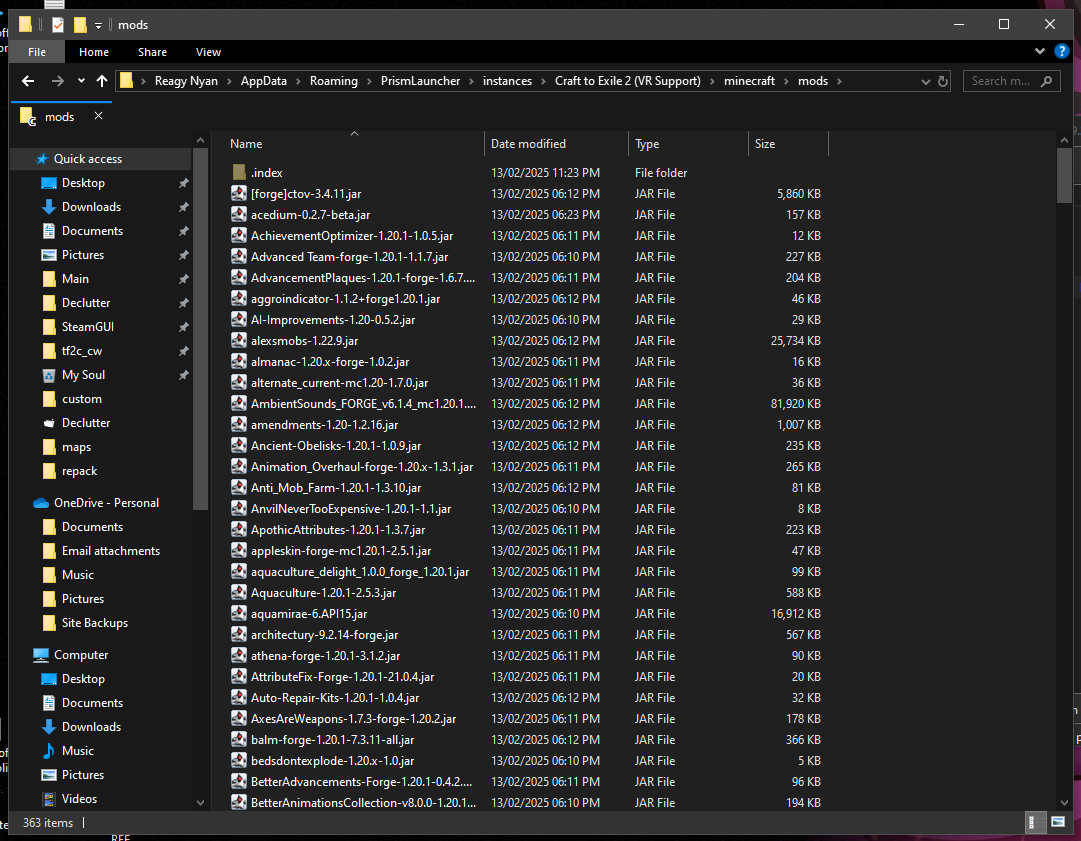Navigate to instances breadcrumb

[507, 81]
